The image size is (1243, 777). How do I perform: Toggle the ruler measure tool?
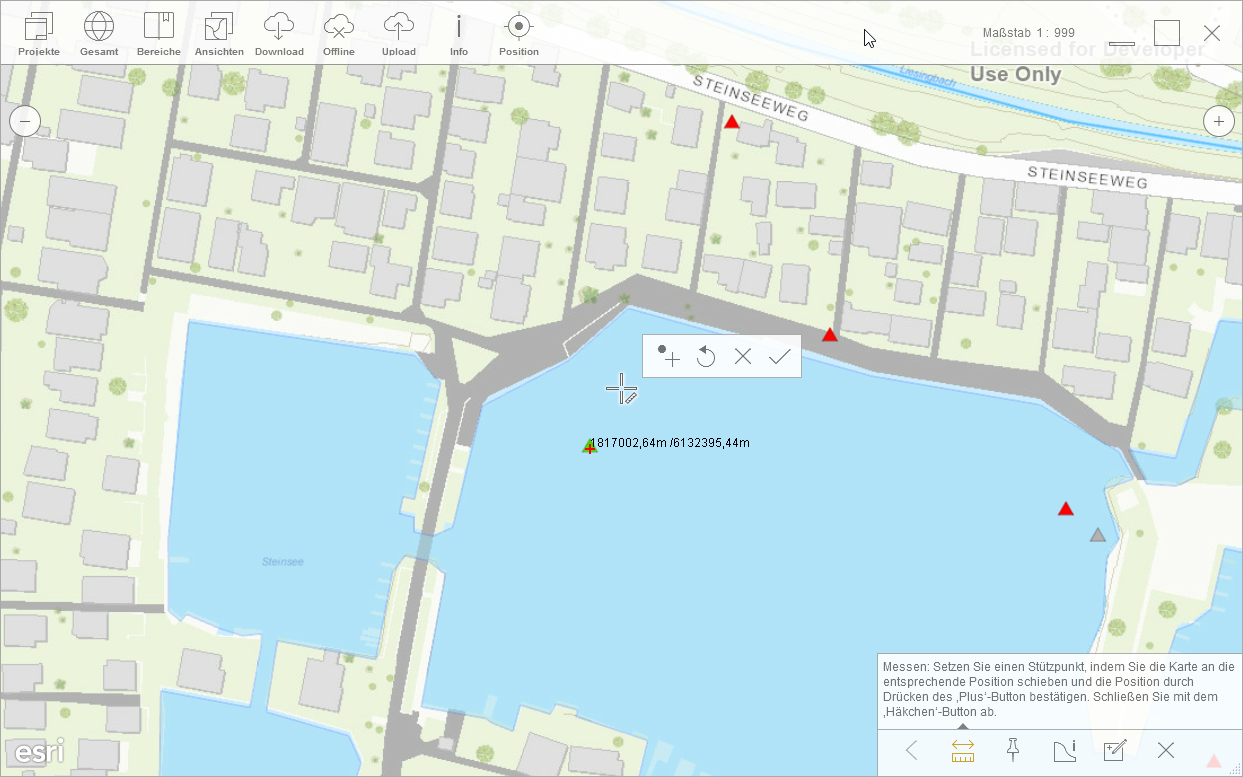(x=963, y=750)
